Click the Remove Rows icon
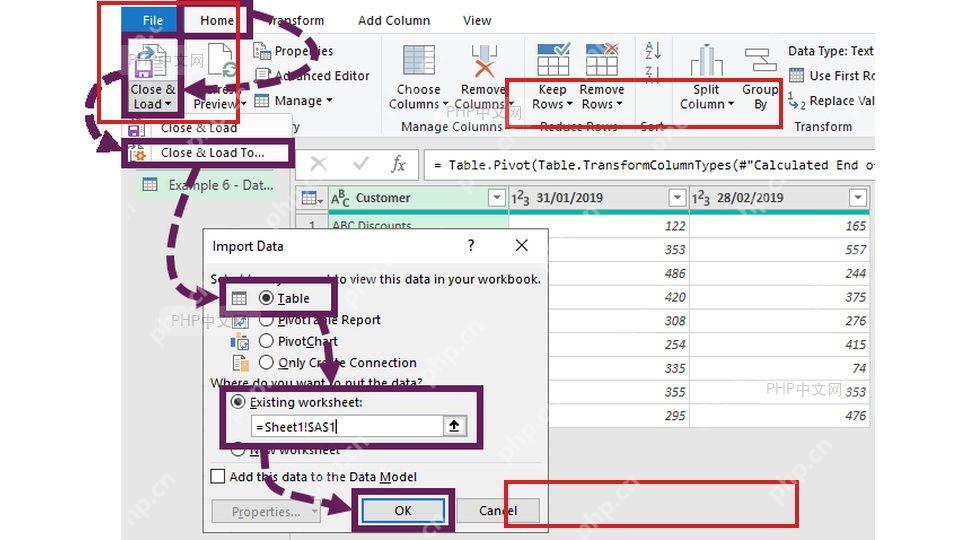This screenshot has height=540, width=960. point(602,59)
